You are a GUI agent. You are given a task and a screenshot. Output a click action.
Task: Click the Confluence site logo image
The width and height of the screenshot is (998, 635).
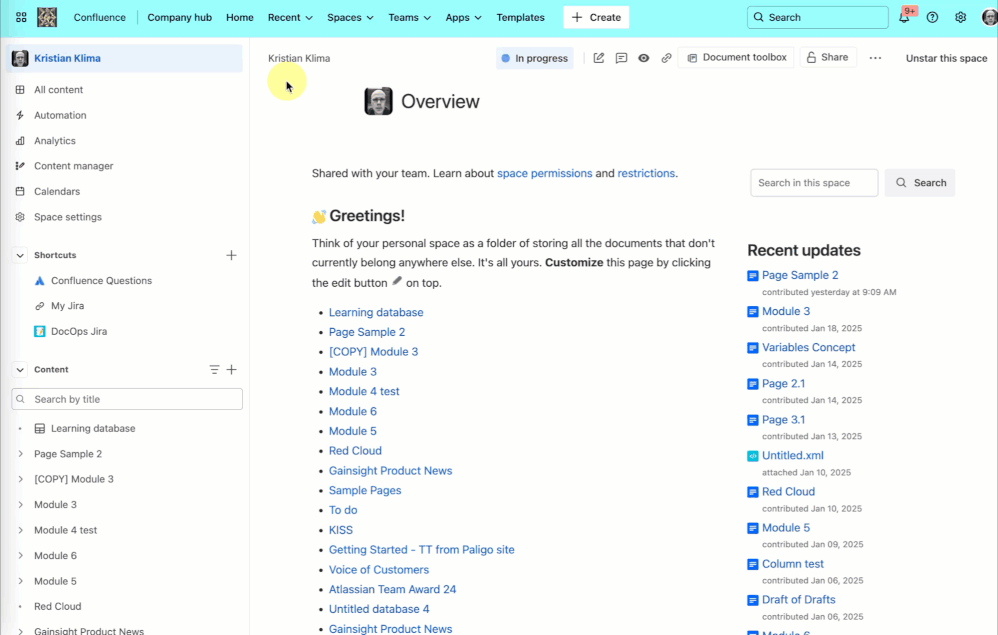pos(46,17)
